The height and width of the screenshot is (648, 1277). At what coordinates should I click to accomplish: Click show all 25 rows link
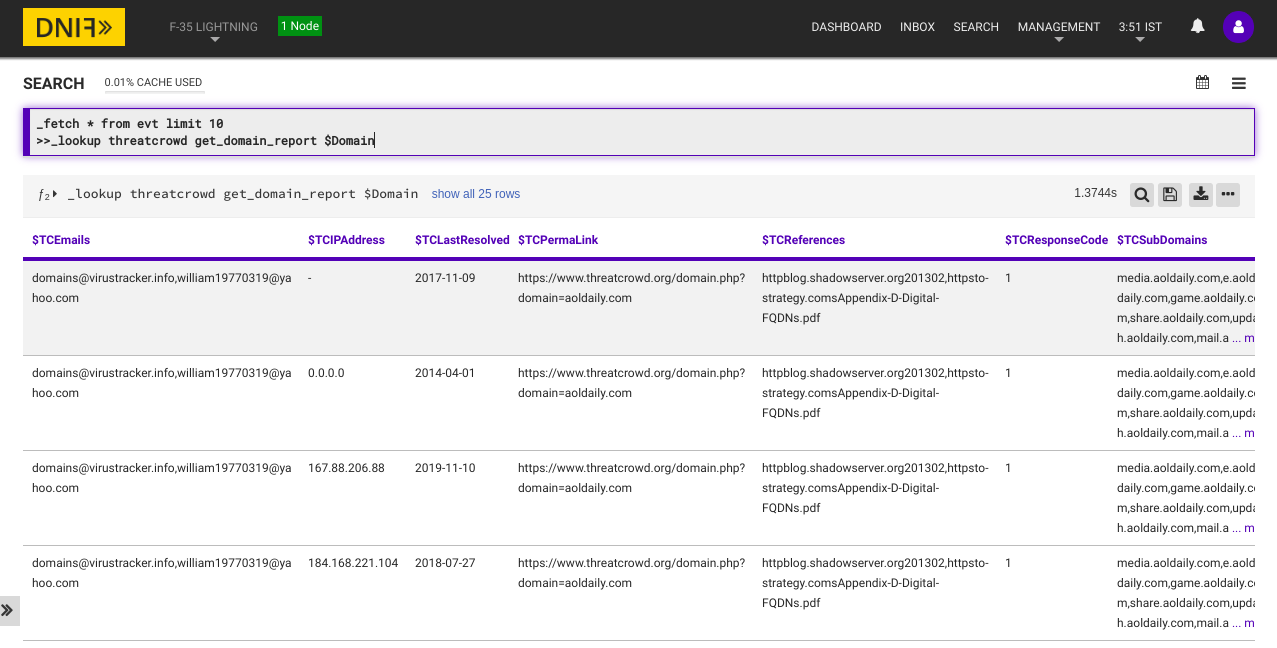[x=476, y=194]
